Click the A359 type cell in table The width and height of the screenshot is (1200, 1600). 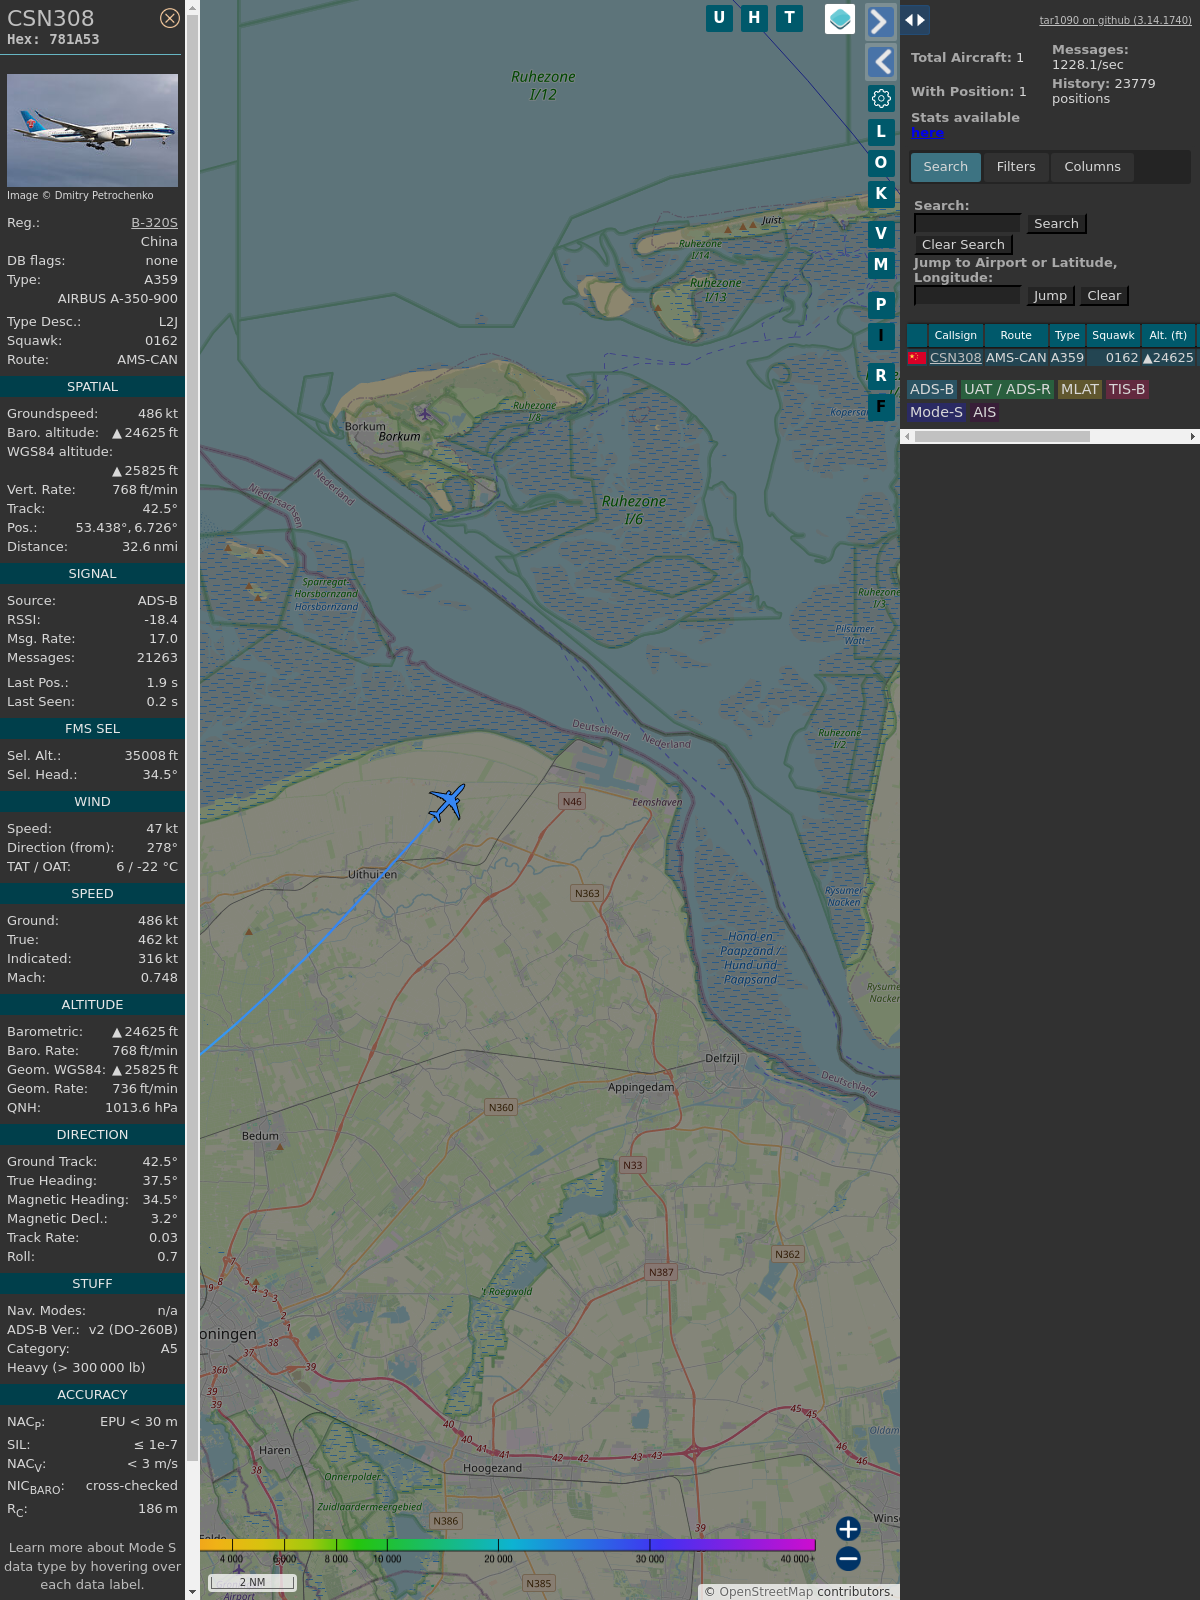pos(1067,358)
